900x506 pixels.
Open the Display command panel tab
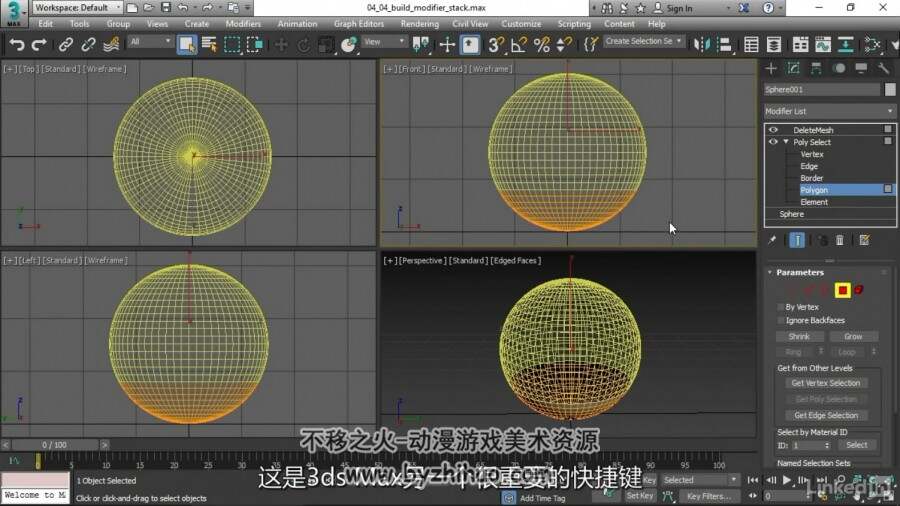click(x=861, y=69)
